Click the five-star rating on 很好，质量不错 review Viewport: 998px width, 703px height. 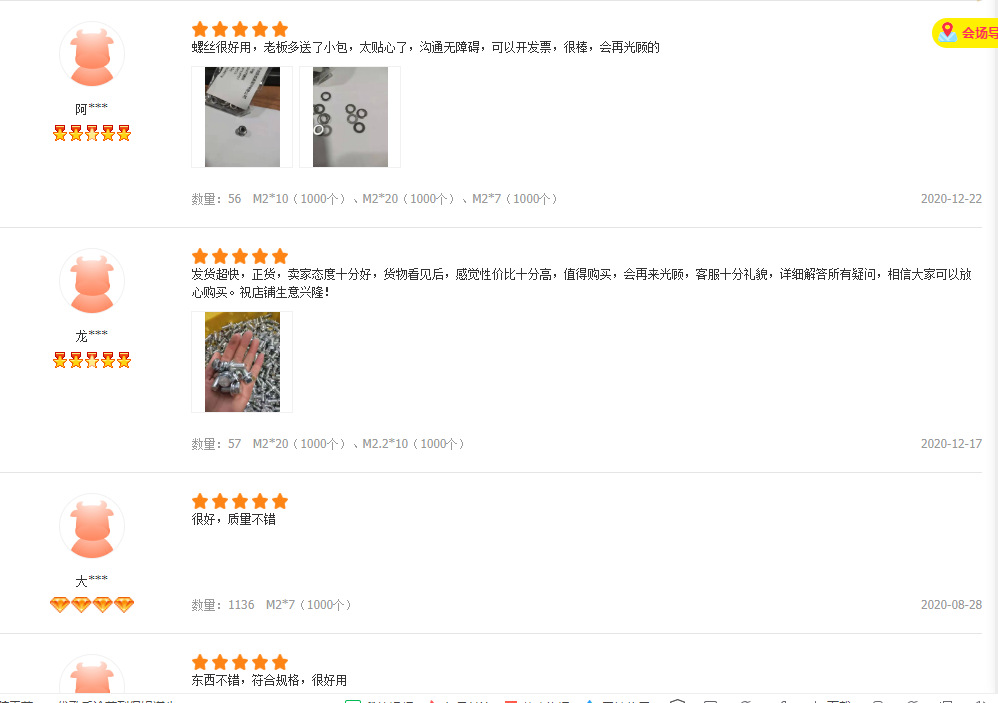point(240,501)
